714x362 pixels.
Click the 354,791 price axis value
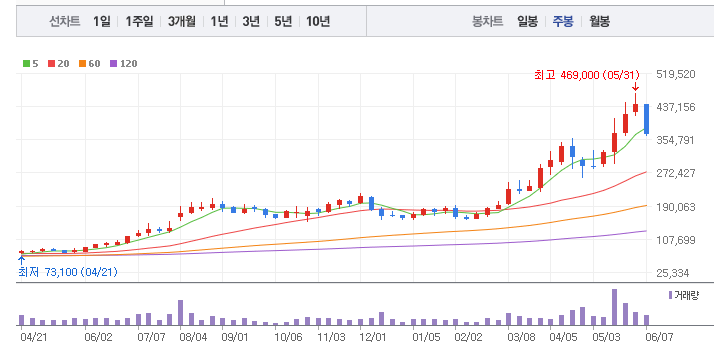(x=676, y=140)
